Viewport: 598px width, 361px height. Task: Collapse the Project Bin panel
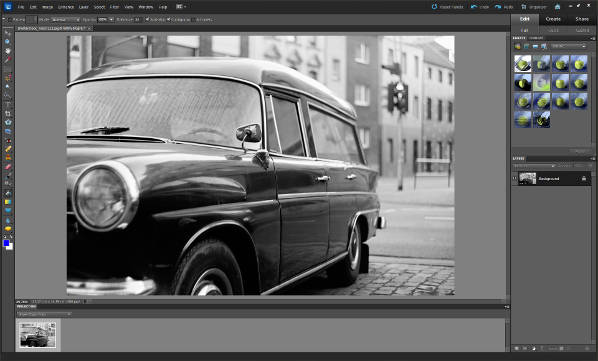click(x=506, y=306)
